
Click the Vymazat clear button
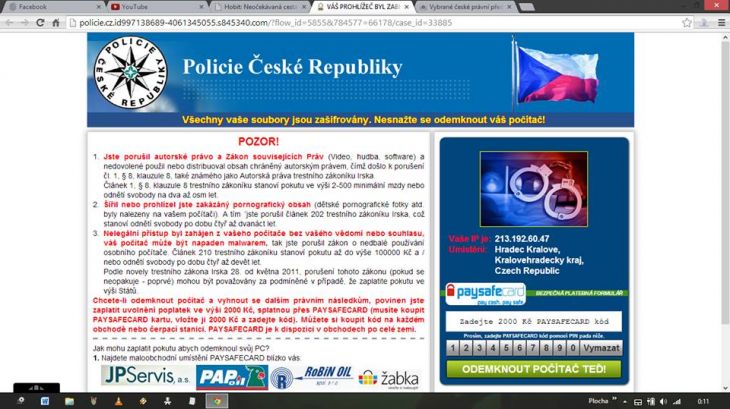point(602,348)
